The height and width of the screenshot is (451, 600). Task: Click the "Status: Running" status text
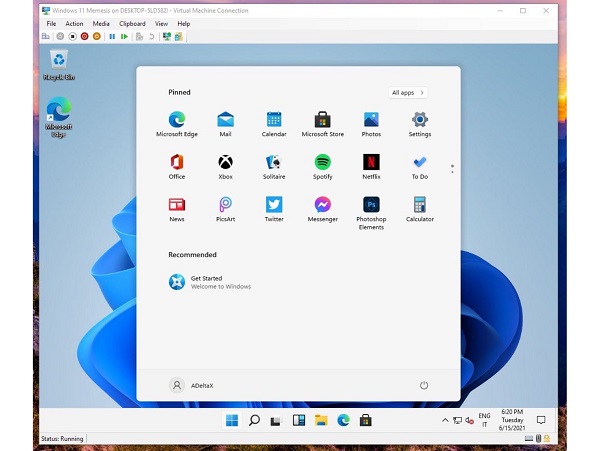click(x=62, y=438)
